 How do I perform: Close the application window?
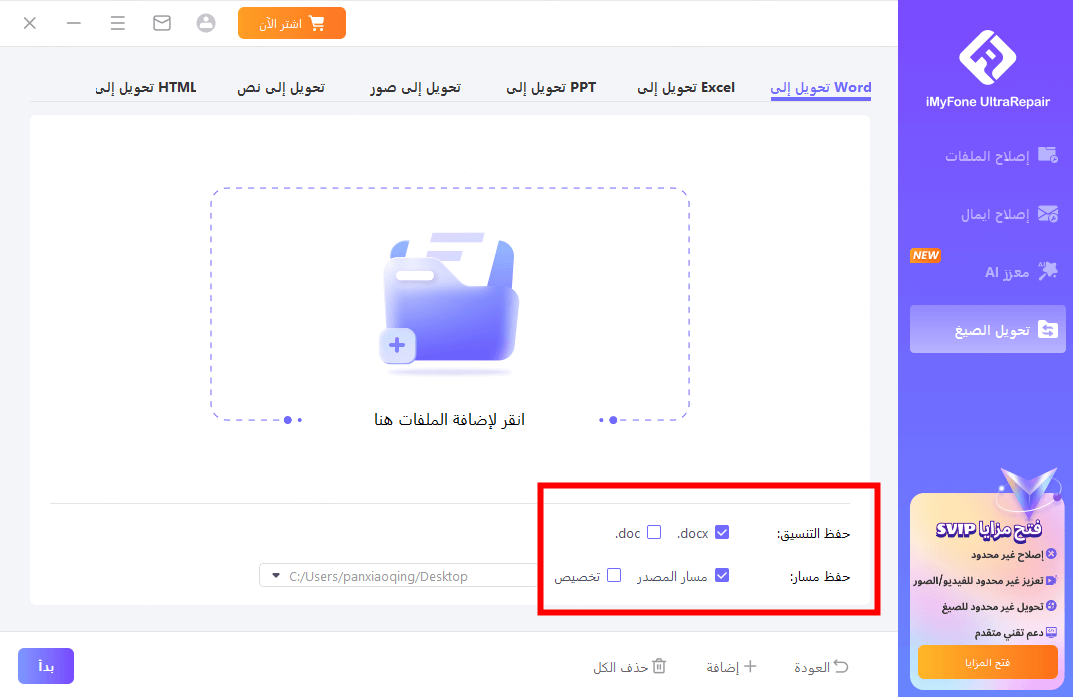point(29,23)
